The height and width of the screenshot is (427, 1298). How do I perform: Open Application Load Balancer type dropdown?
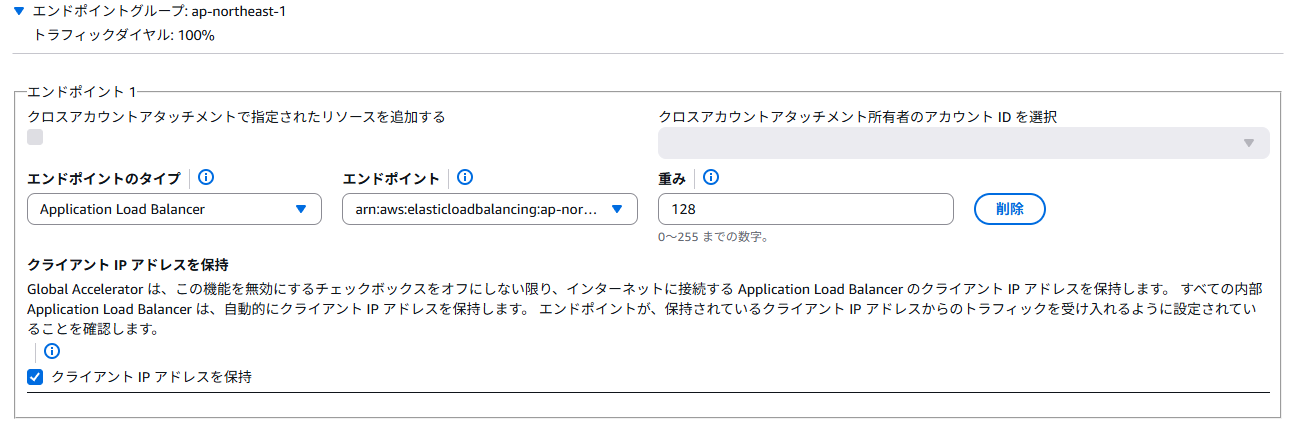[174, 209]
